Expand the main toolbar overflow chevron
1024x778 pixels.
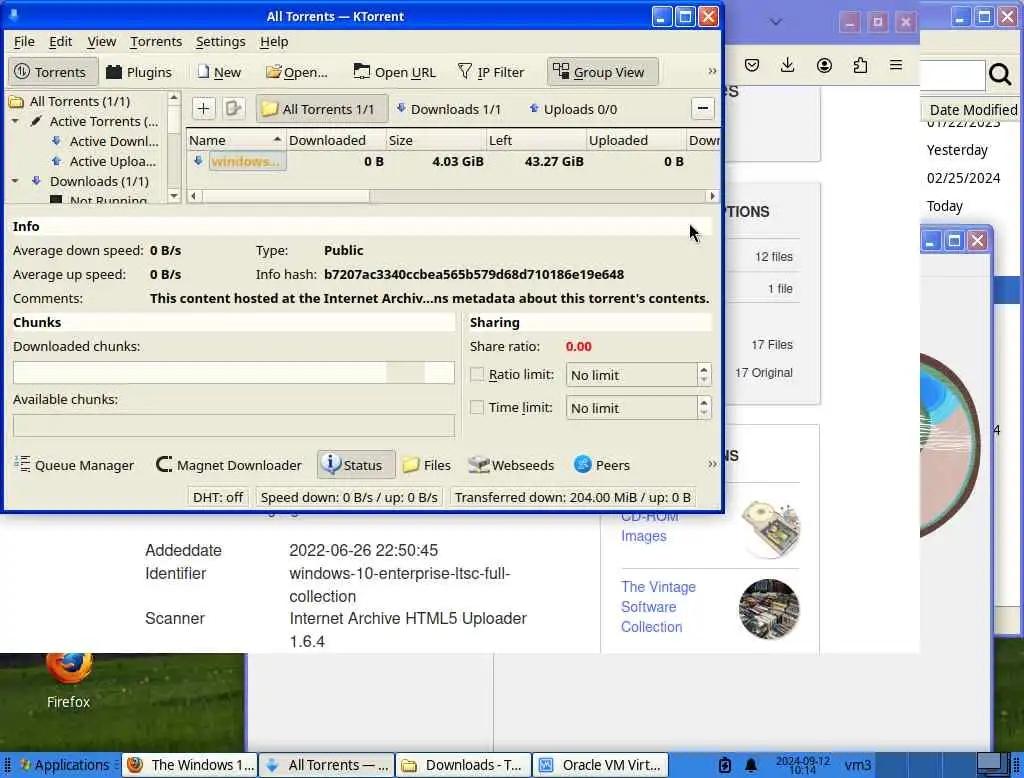pyautogui.click(x=712, y=71)
